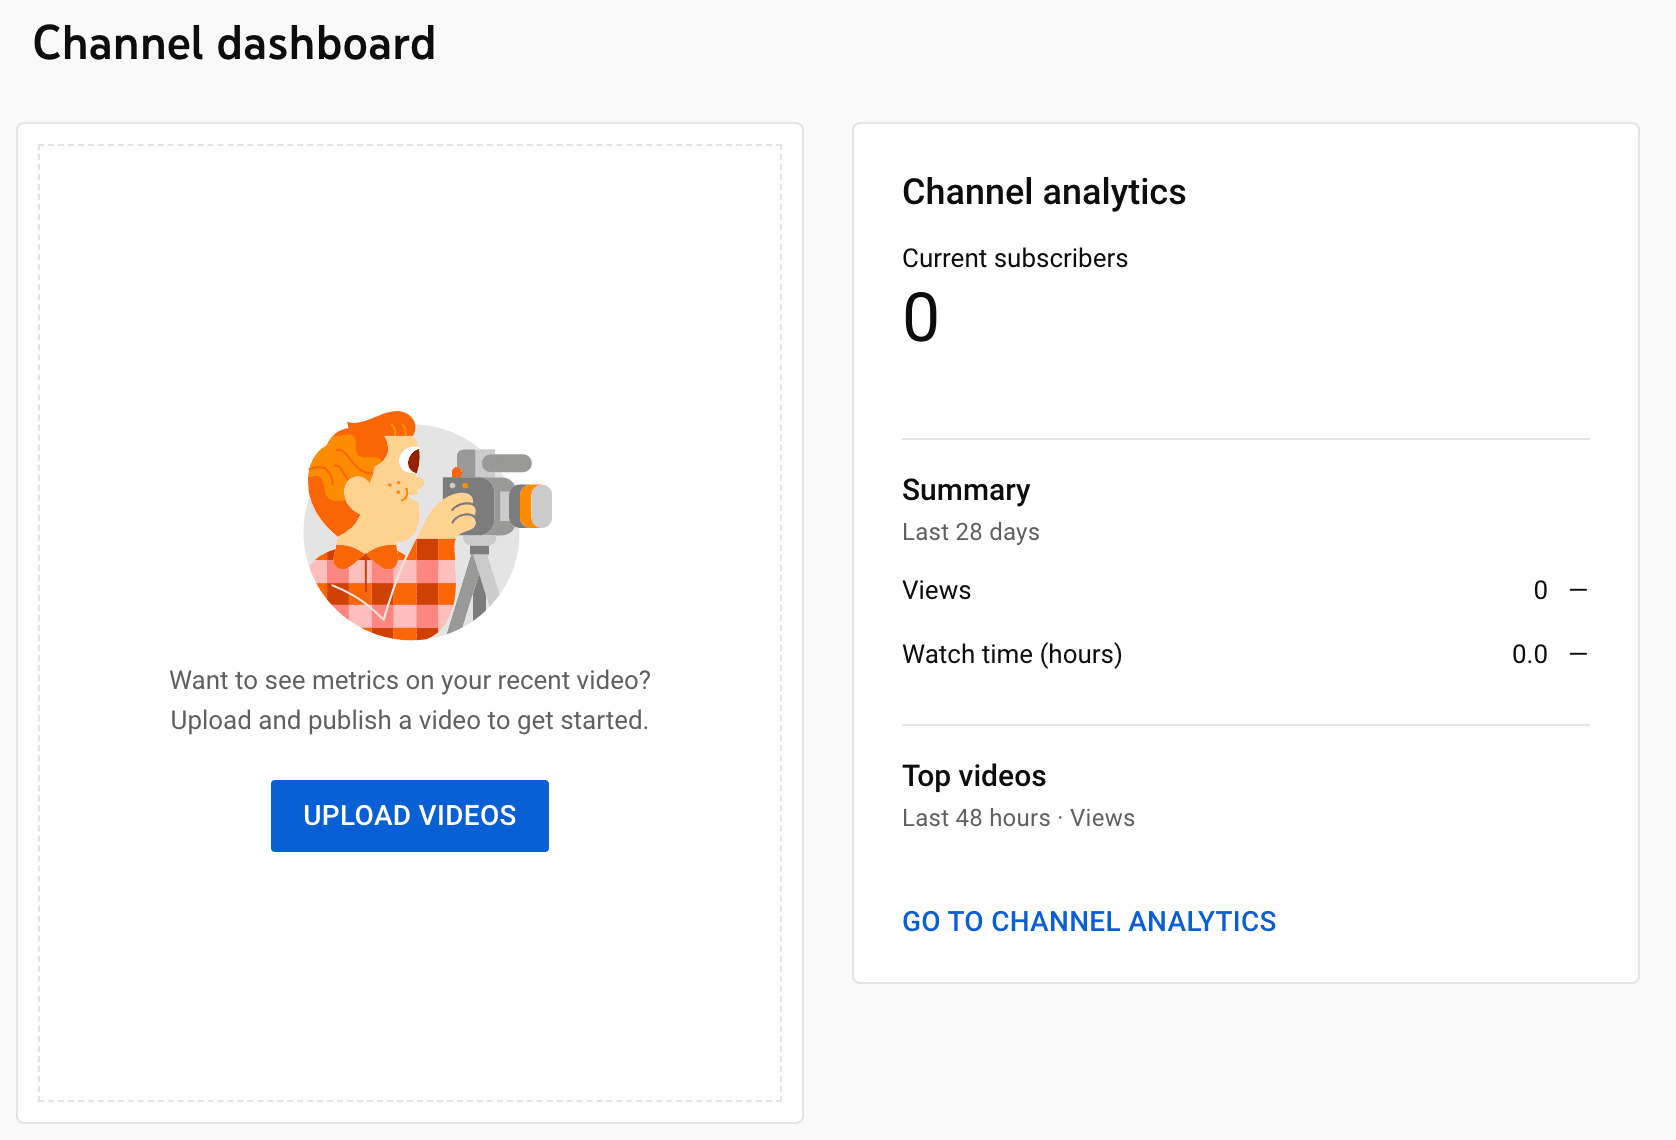Select the Views trend dash indicator
Viewport: 1676px width, 1140px height.
[1580, 590]
